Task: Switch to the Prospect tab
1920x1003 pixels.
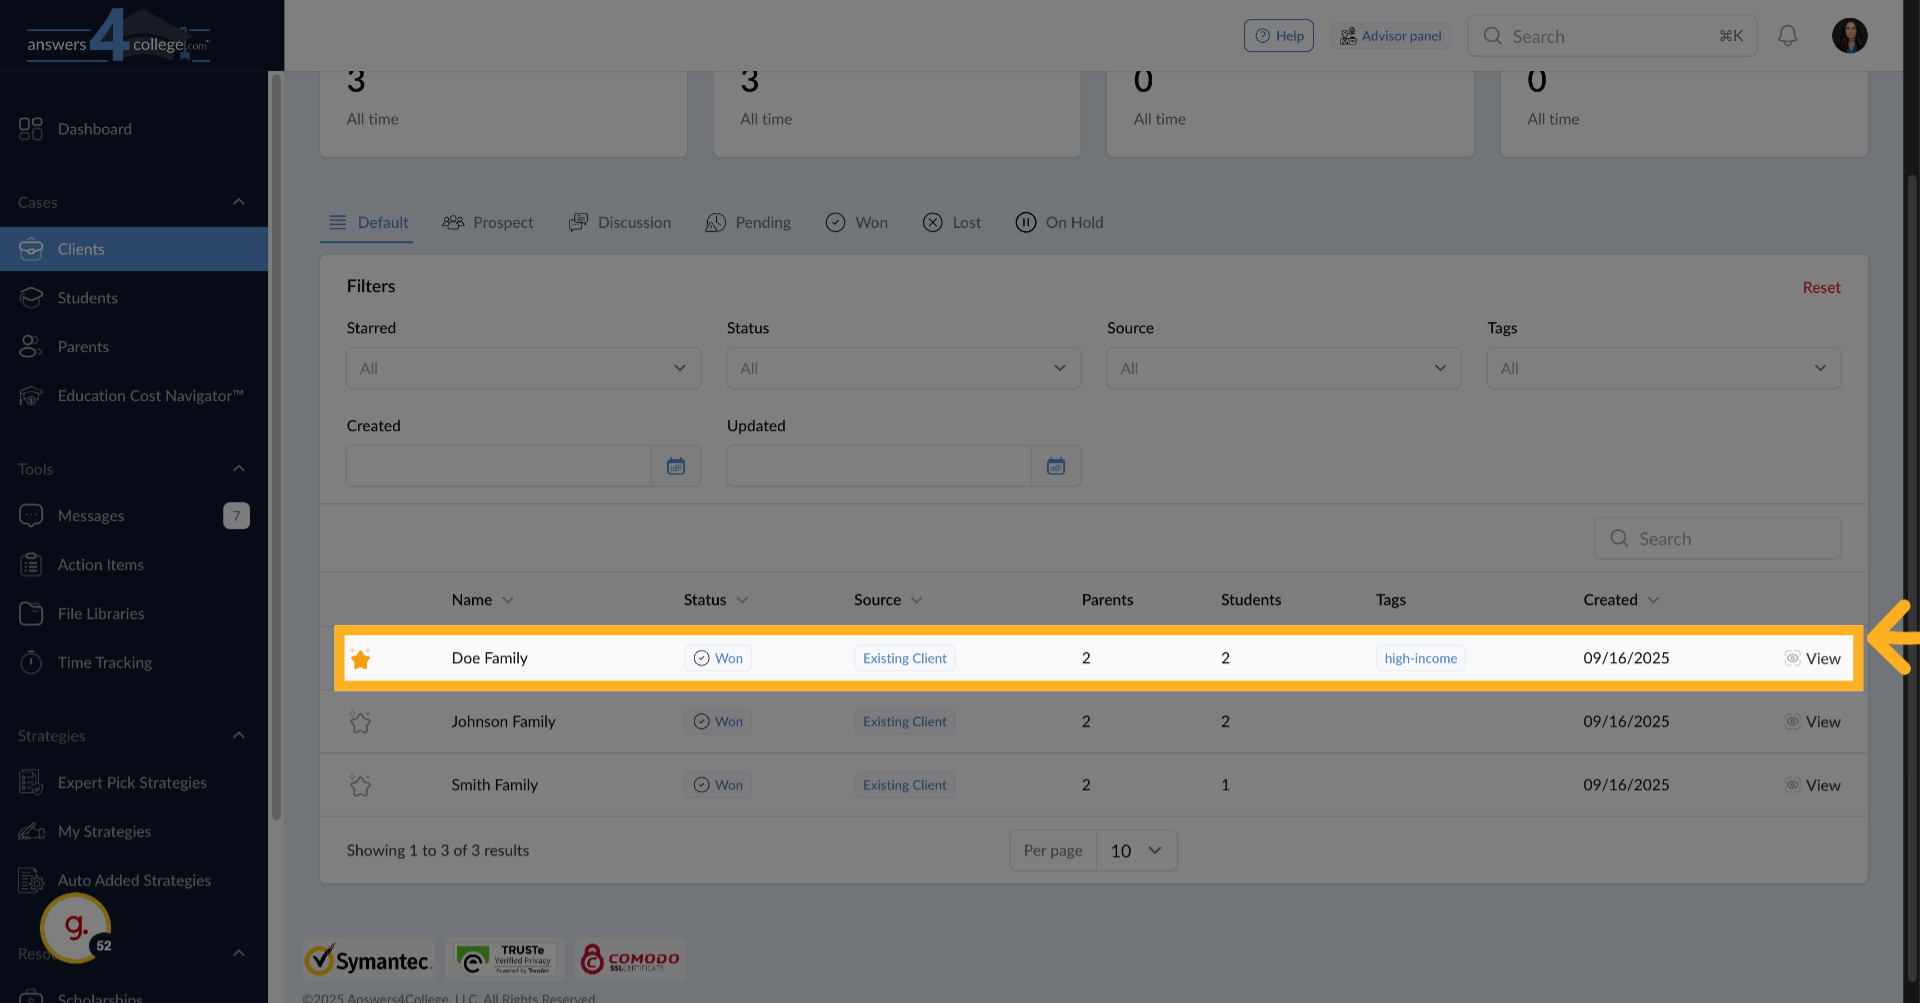Action: [x=488, y=222]
